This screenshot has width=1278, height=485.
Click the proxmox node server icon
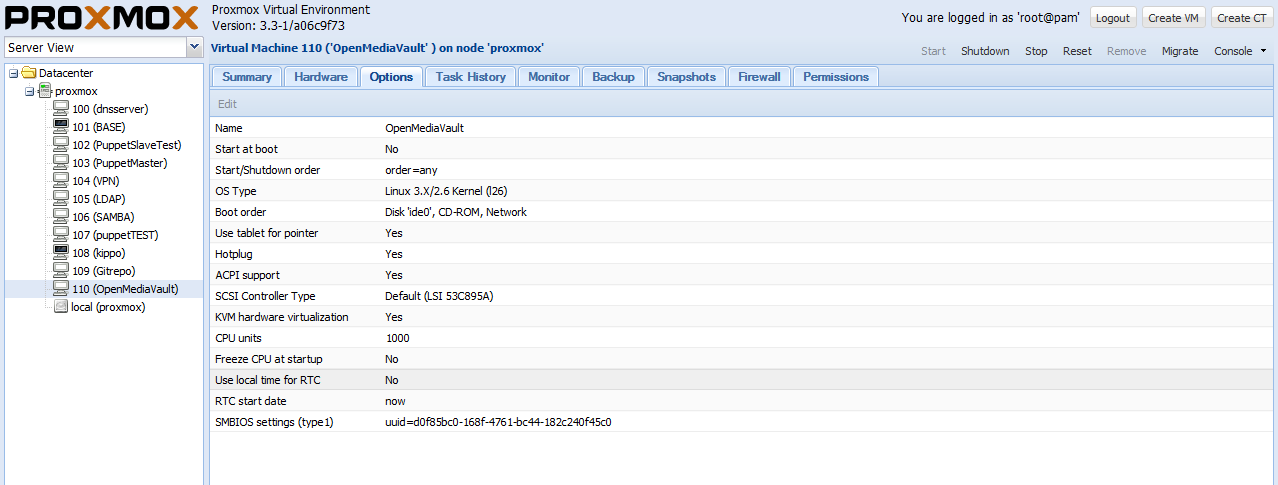(x=45, y=91)
